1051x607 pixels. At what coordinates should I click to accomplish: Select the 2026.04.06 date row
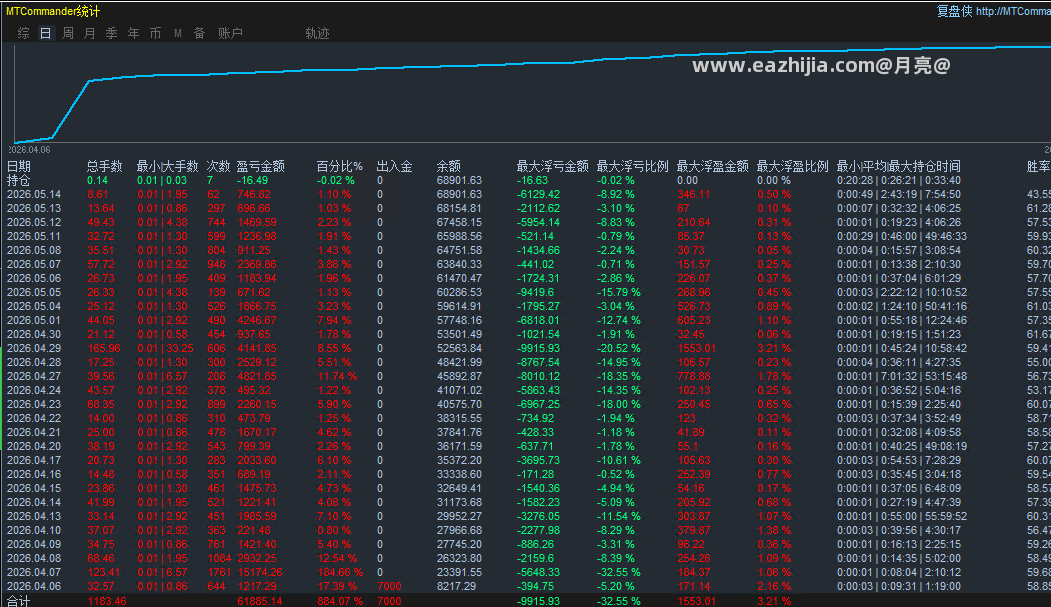pos(34,586)
